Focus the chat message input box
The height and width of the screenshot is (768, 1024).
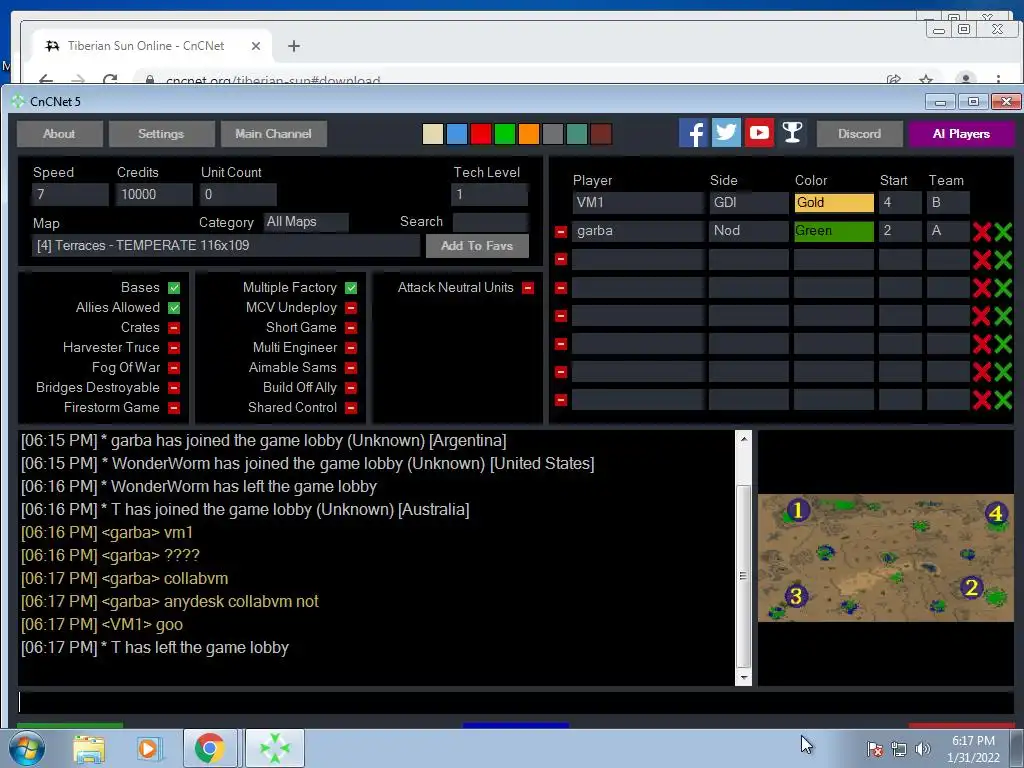tap(515, 703)
